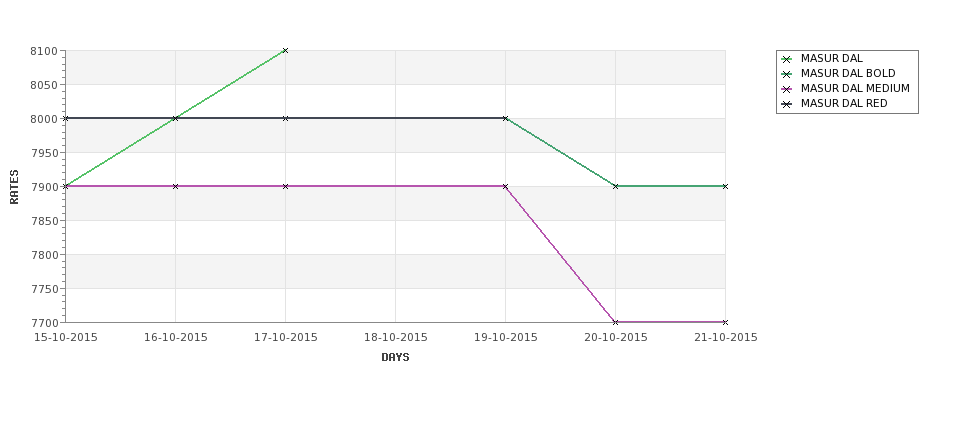Click the MASUR DAL RED legend marker
Screen dimensions: 975x429
(x=787, y=104)
